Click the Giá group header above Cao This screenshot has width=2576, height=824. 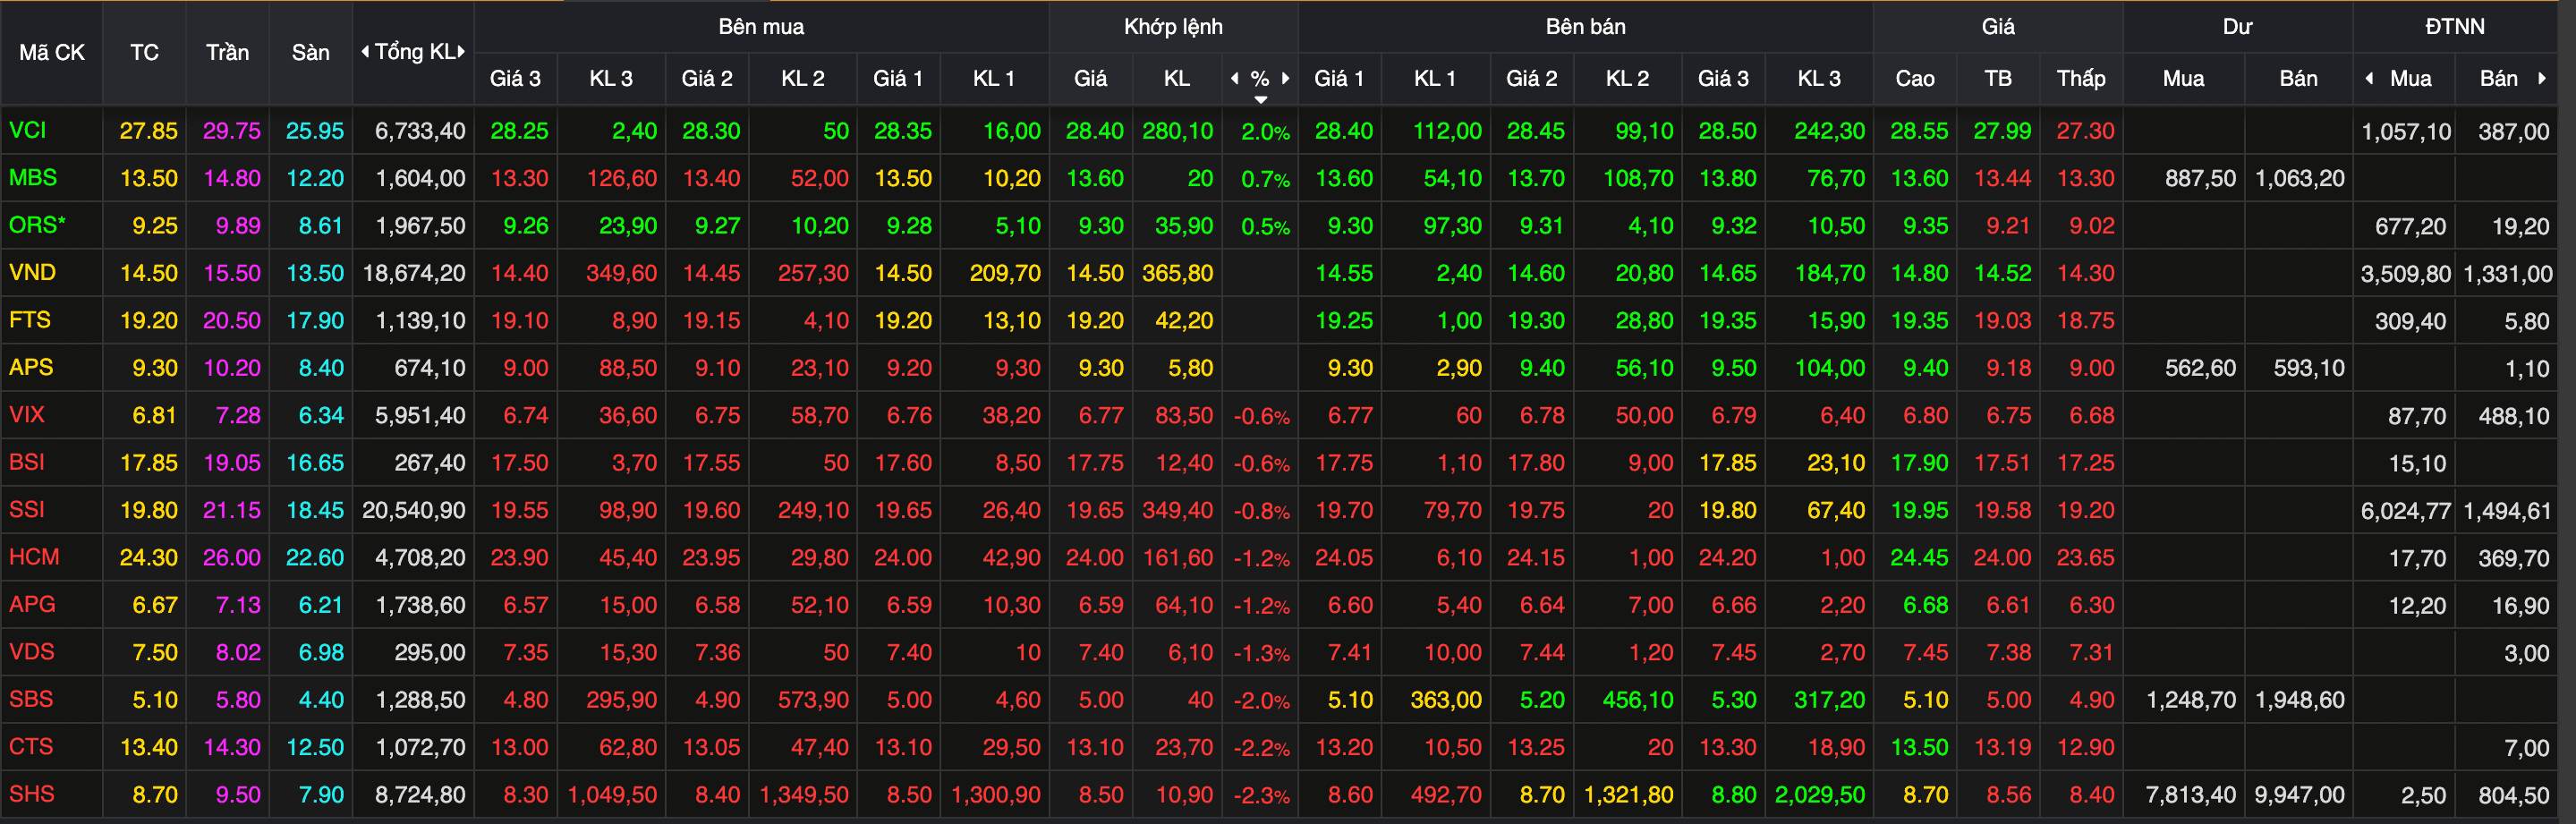click(1998, 27)
